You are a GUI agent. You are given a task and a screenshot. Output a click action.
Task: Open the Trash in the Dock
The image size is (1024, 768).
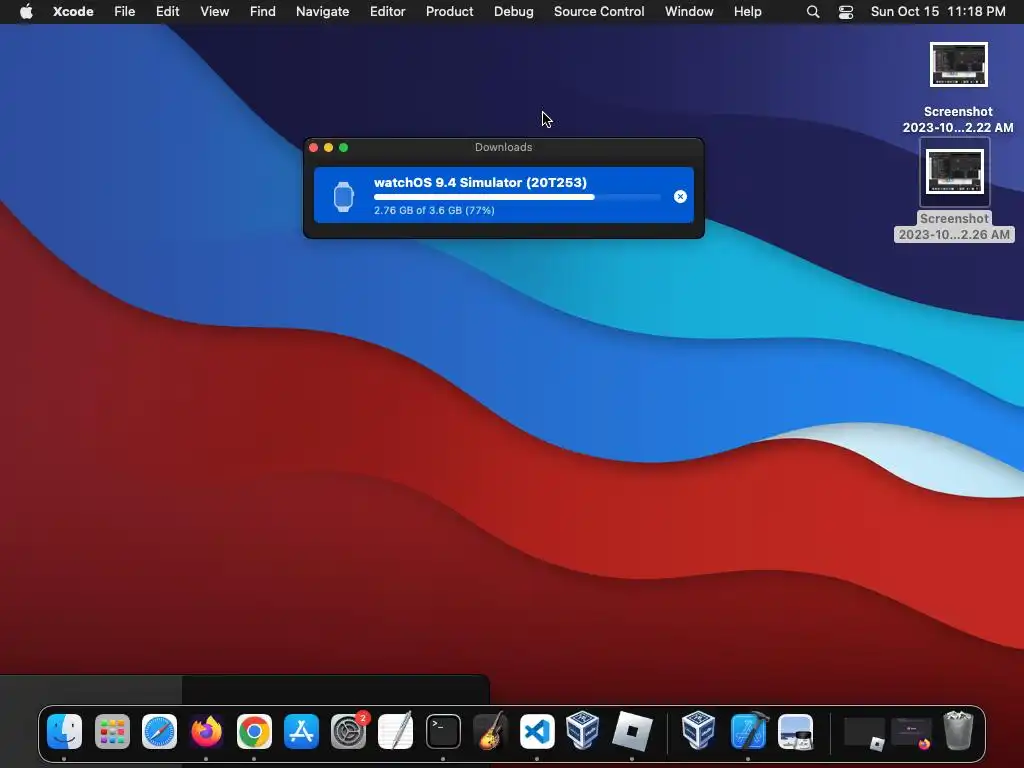958,731
